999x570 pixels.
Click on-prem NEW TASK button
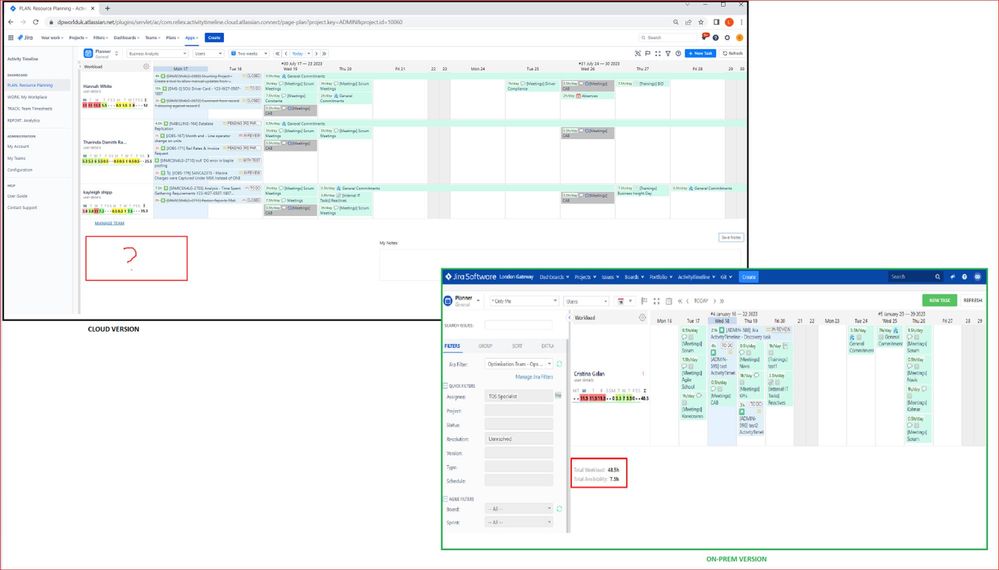[939, 301]
